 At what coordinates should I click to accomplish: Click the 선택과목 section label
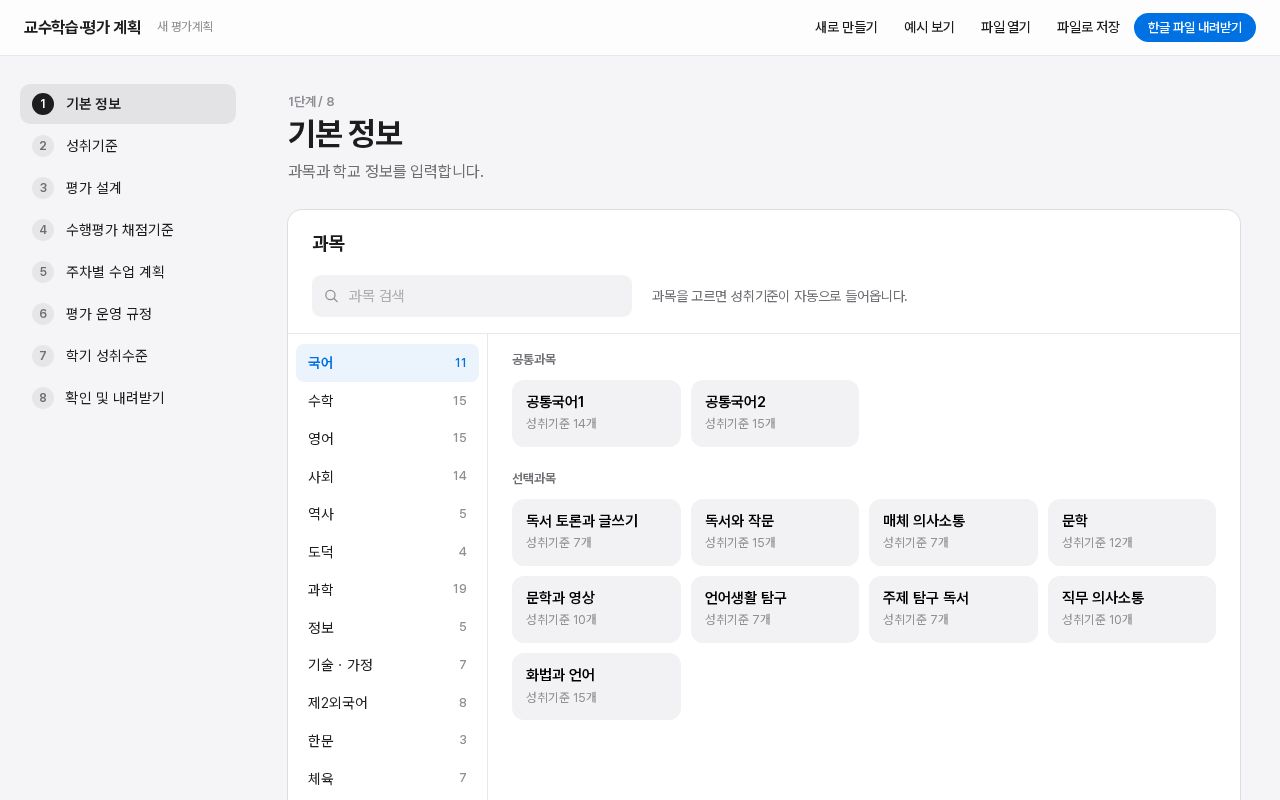coord(534,478)
